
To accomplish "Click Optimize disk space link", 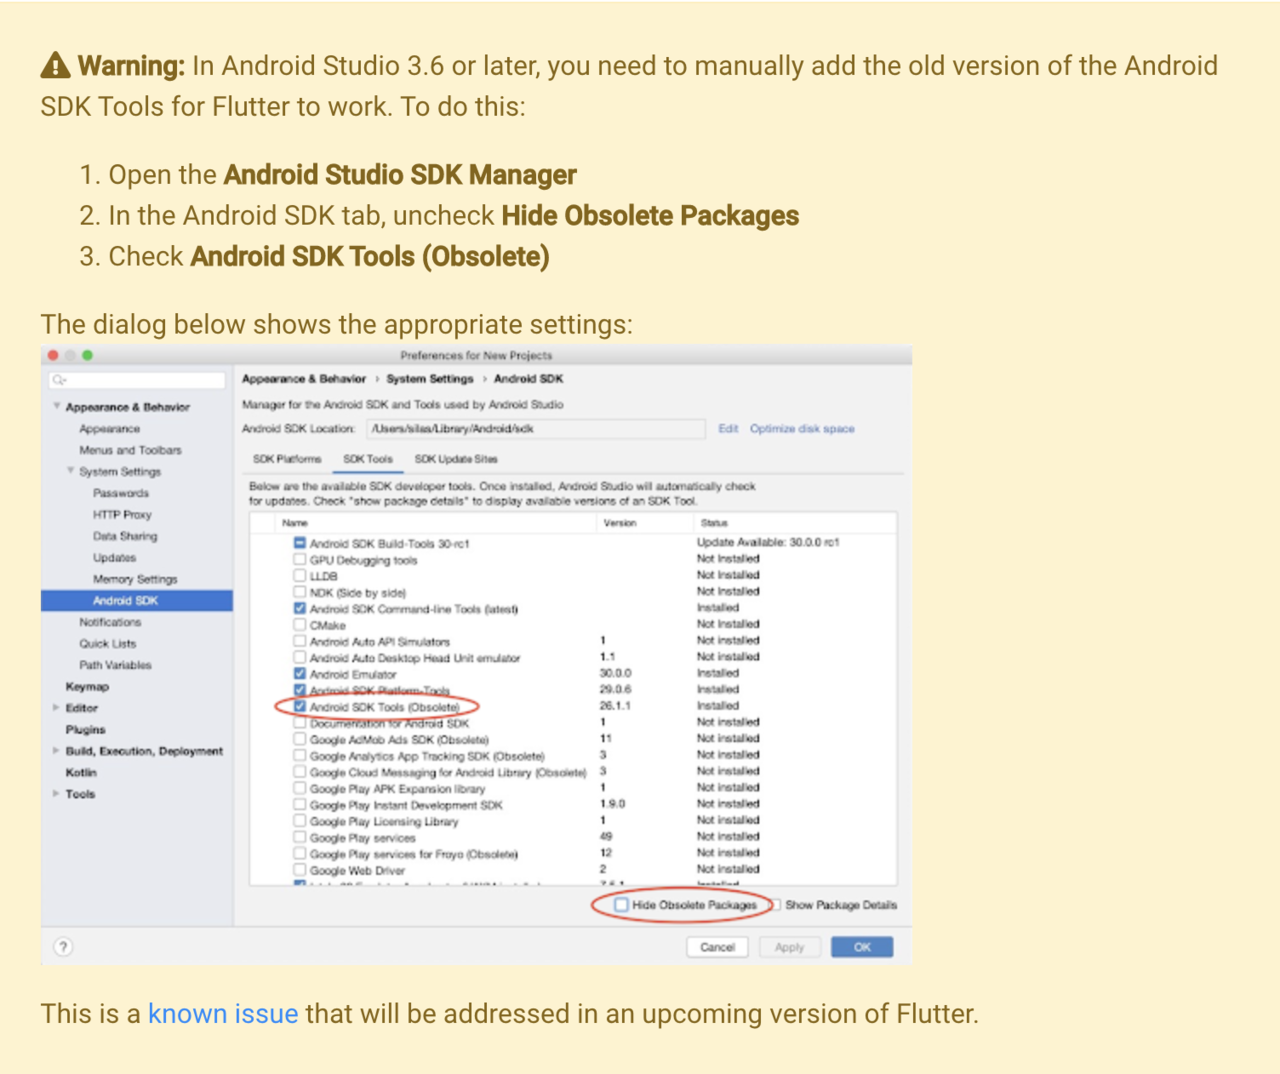I will pos(802,428).
